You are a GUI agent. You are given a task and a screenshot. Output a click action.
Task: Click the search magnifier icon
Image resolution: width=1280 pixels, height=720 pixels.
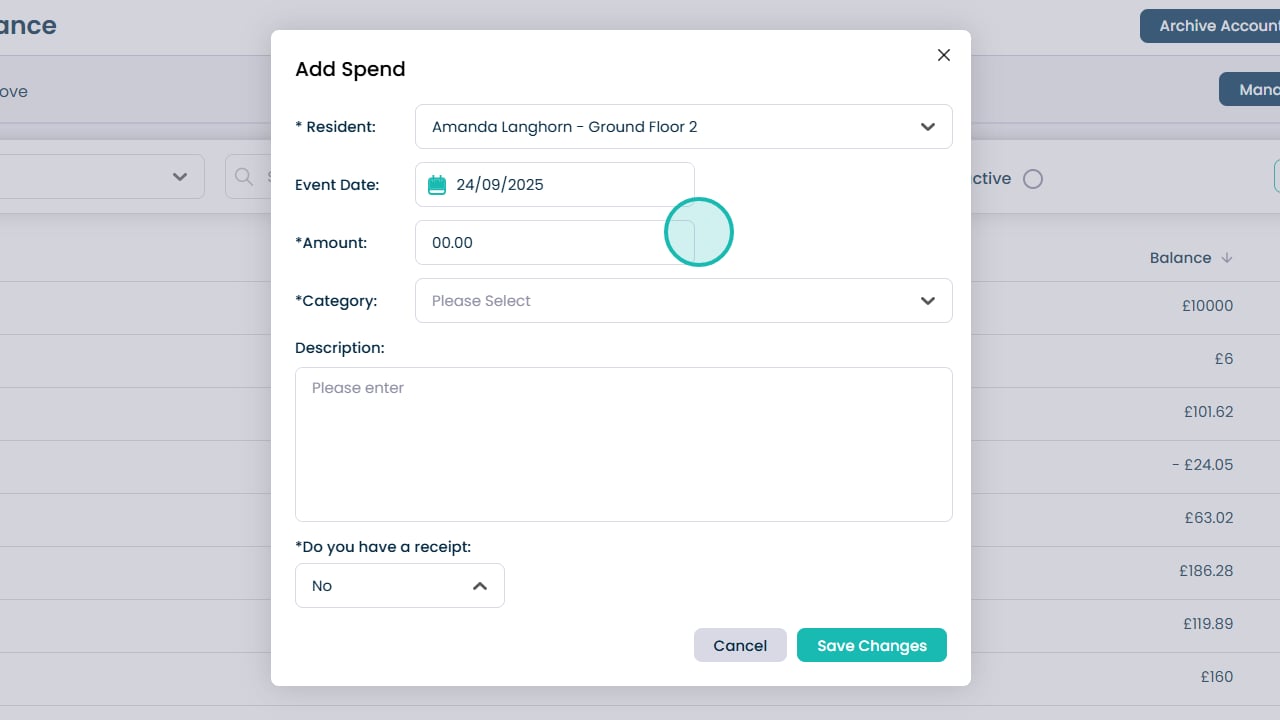pyautogui.click(x=243, y=177)
